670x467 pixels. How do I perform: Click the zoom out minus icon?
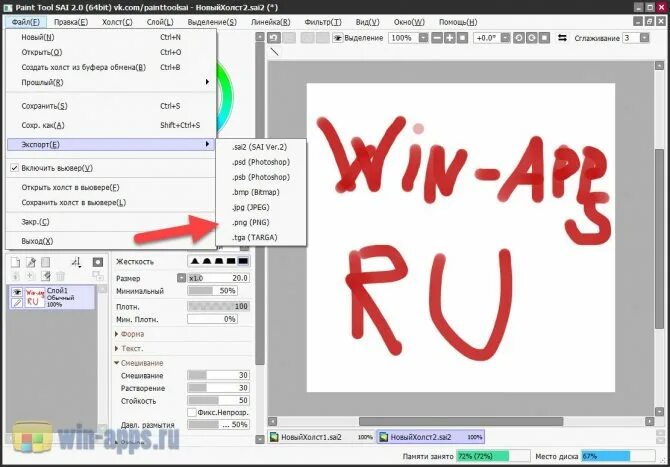pyautogui.click(x=437, y=38)
